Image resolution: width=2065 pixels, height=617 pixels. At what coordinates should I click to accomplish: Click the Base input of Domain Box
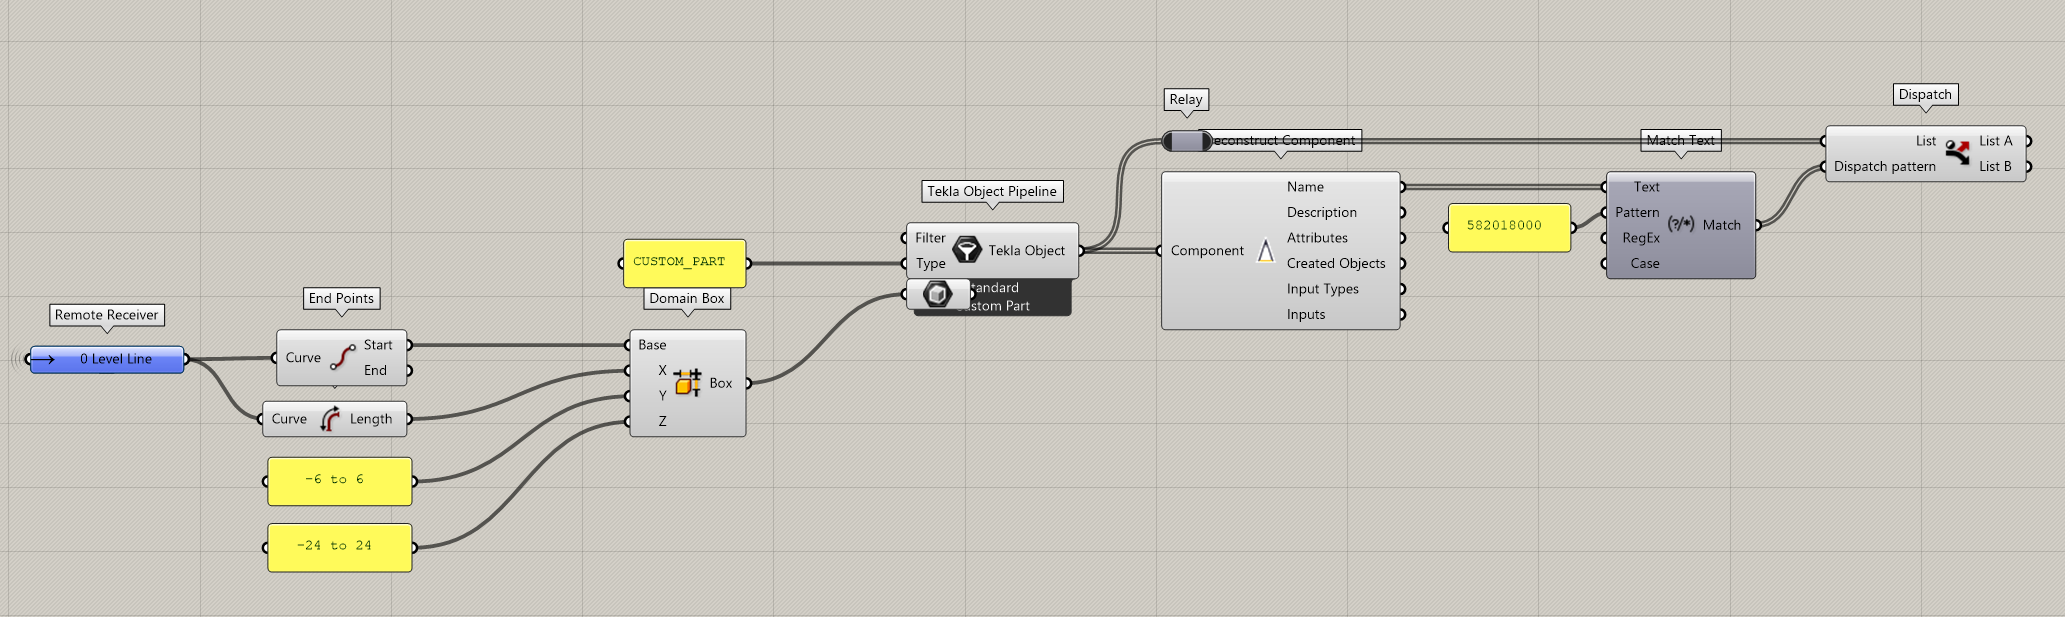coord(652,345)
